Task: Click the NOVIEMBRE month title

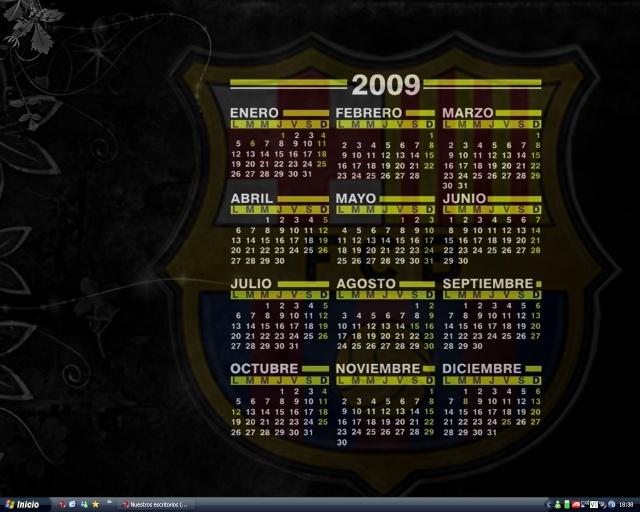Action: (x=378, y=369)
